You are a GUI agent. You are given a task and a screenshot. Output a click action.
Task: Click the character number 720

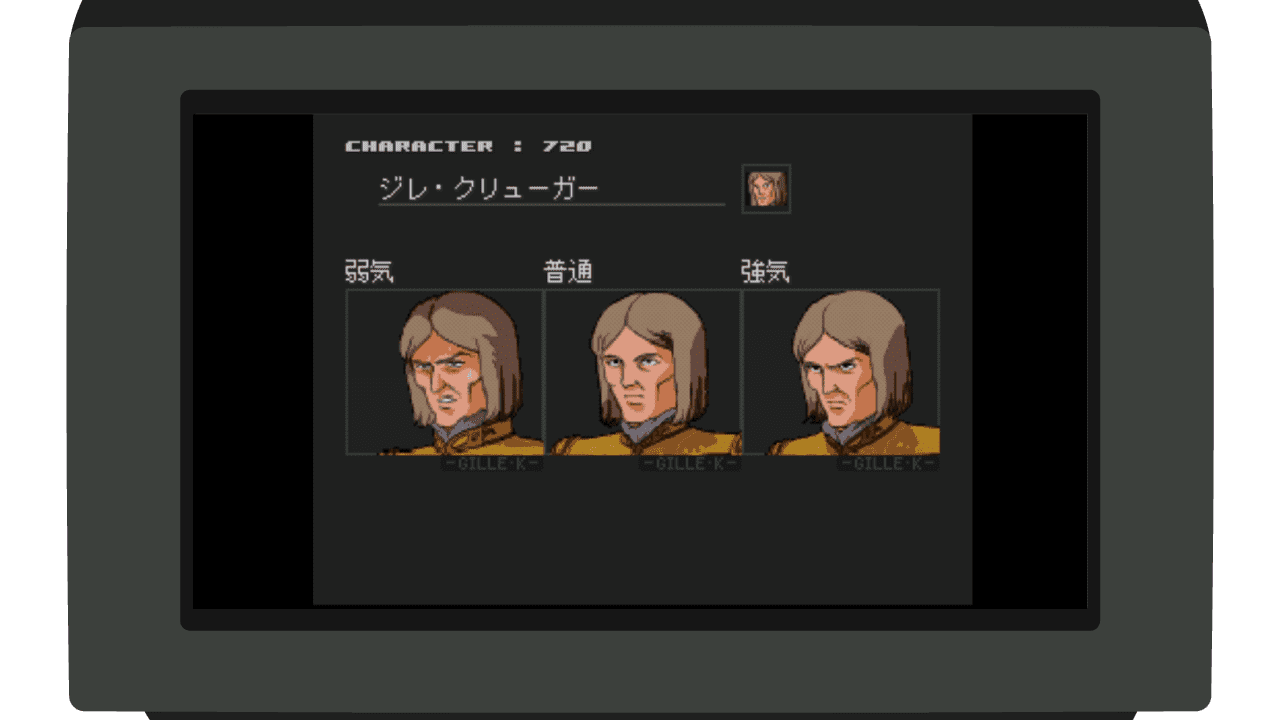[x=567, y=146]
